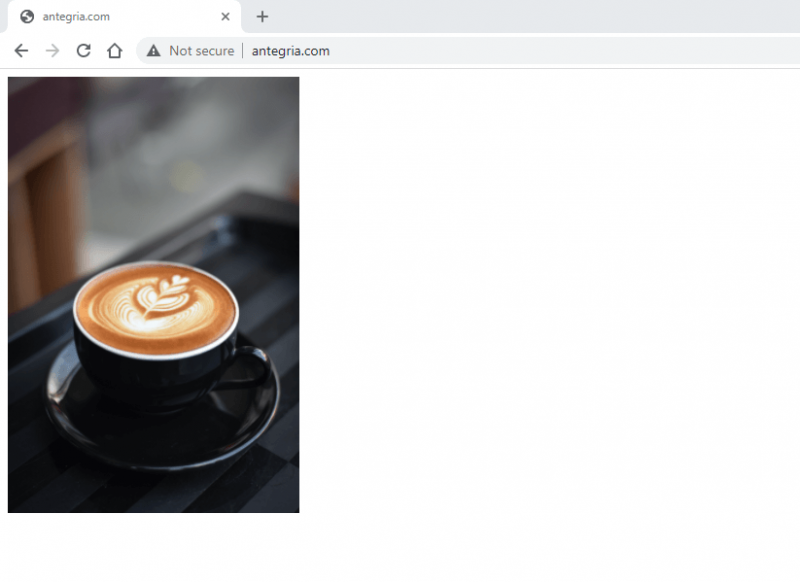This screenshot has width=800, height=582.
Task: Reload the page using the refresh icon
Action: [x=83, y=50]
